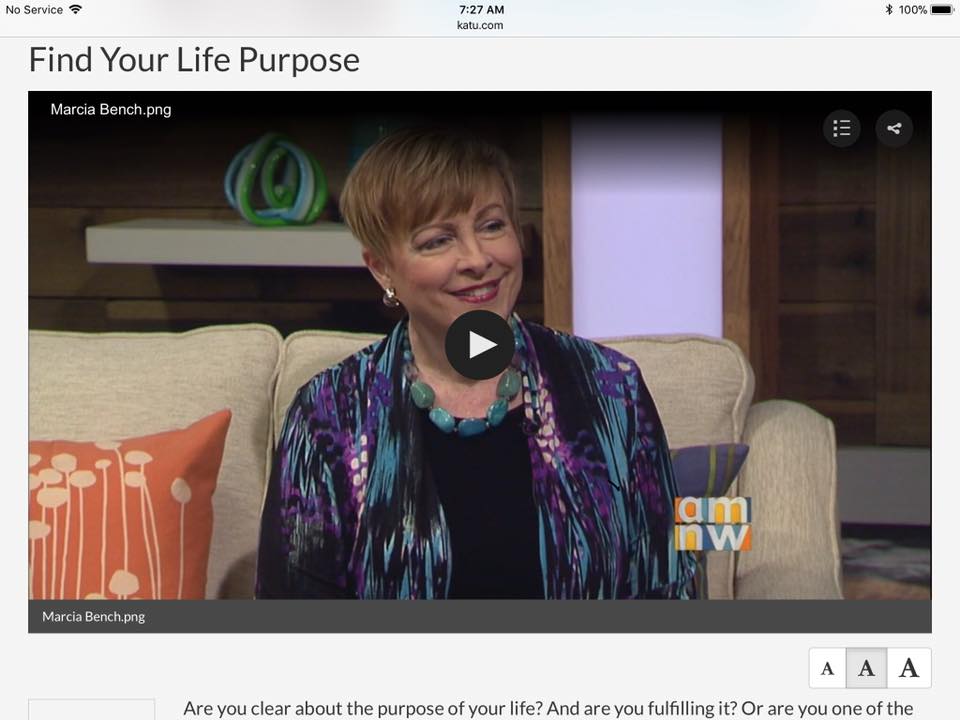Tap the katu.com address bar
Screen dimensions: 960x720
point(480,25)
